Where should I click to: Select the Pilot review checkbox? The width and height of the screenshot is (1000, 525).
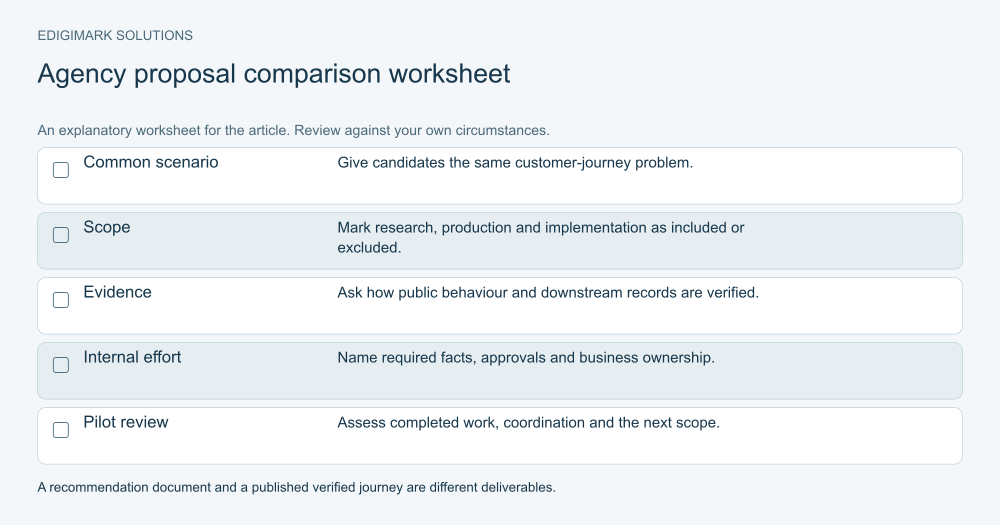point(61,430)
